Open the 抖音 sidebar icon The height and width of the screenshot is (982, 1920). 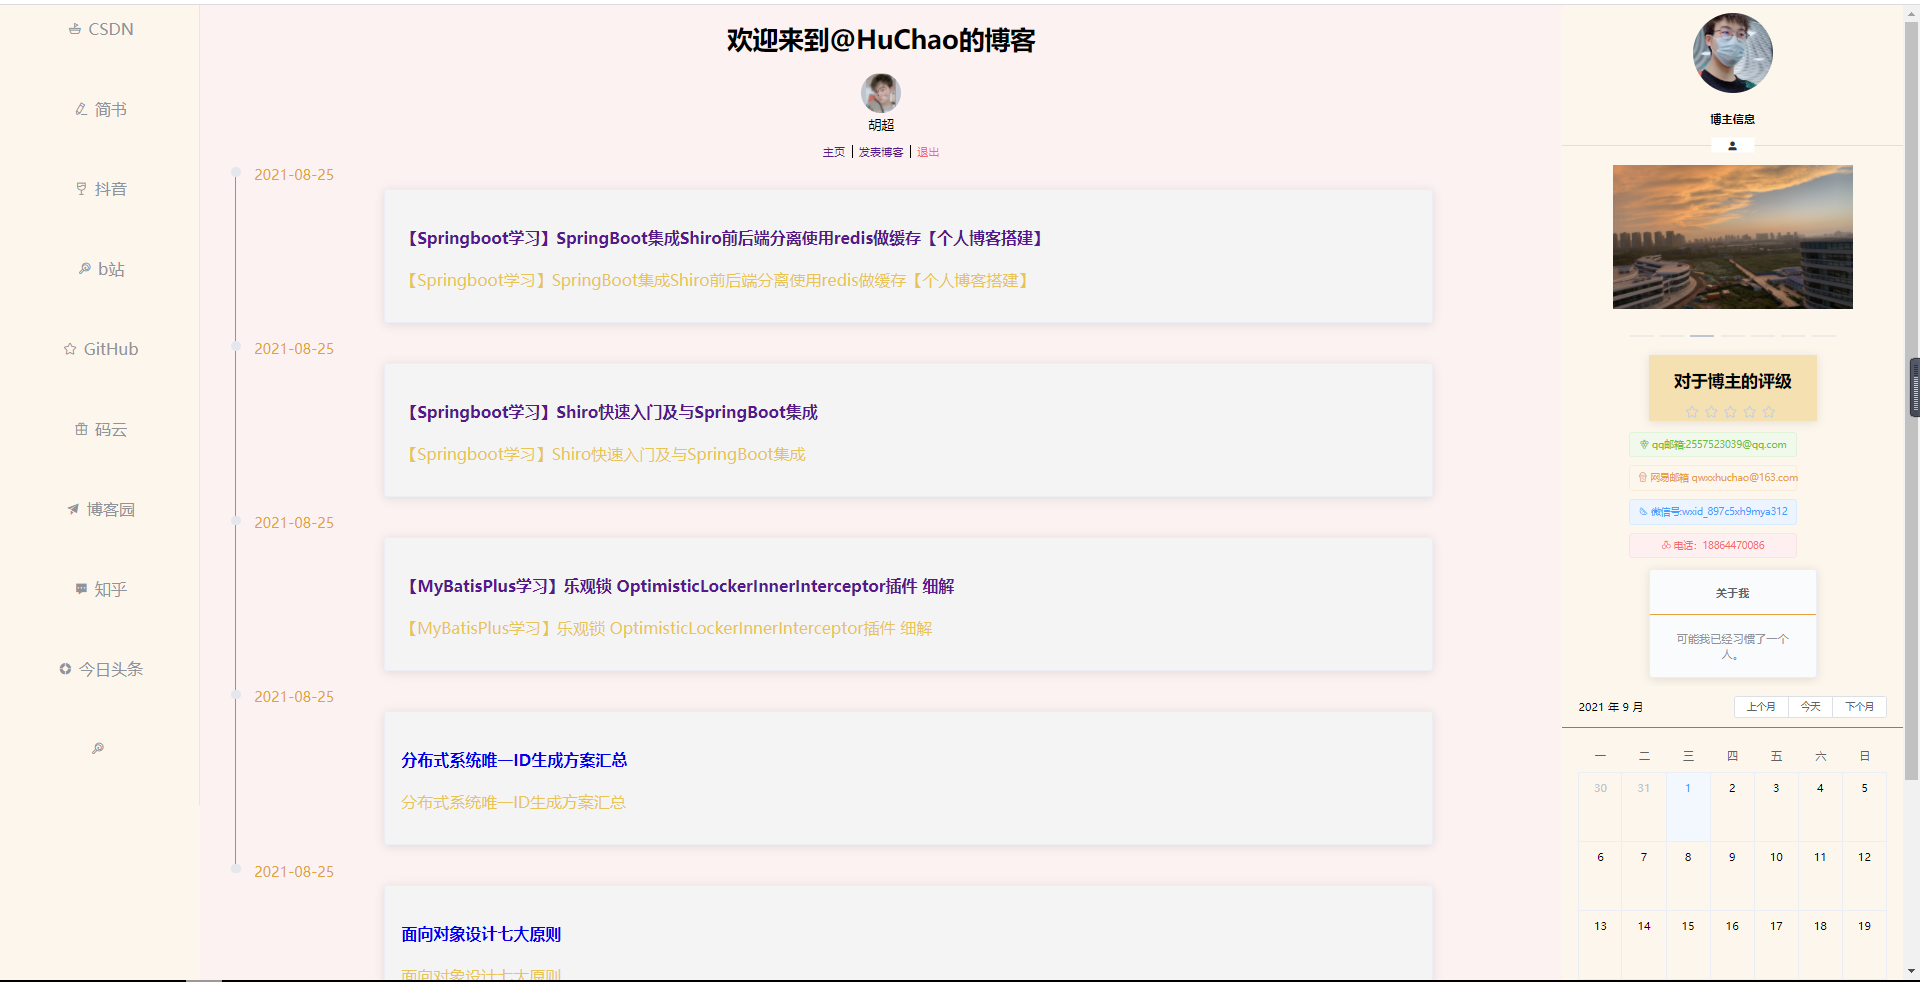click(x=100, y=189)
